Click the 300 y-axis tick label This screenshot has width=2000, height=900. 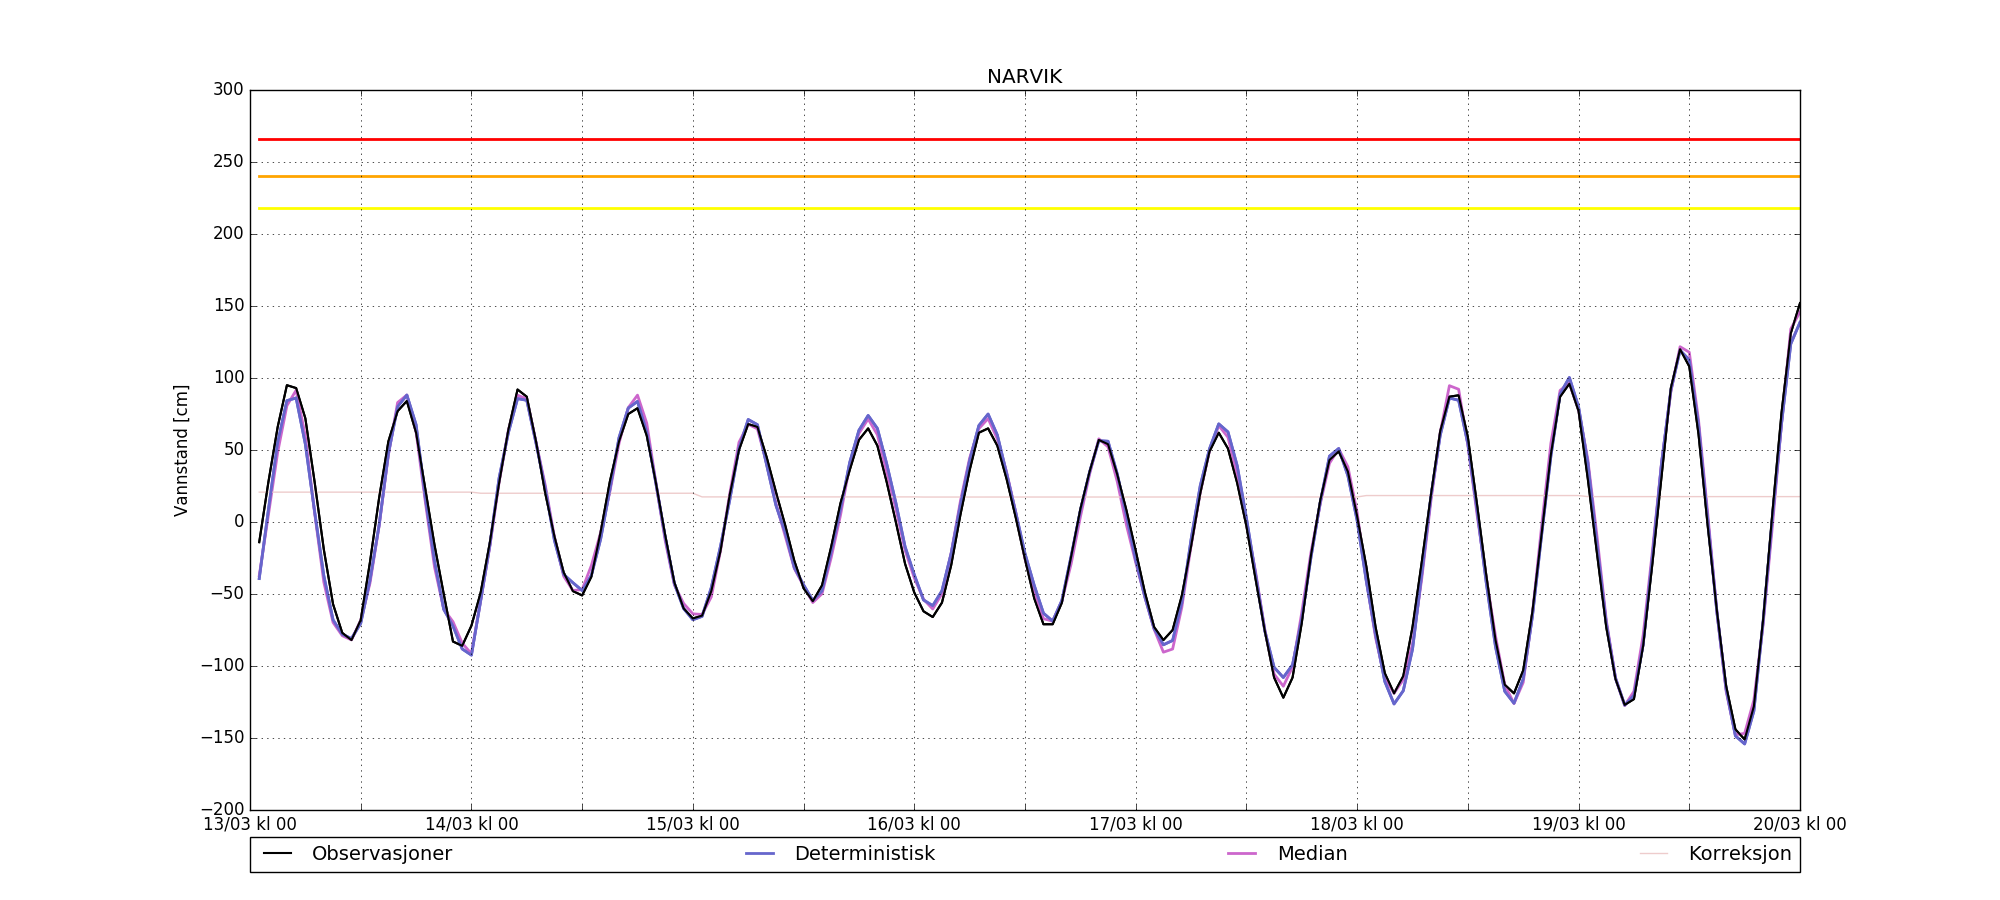pyautogui.click(x=228, y=90)
